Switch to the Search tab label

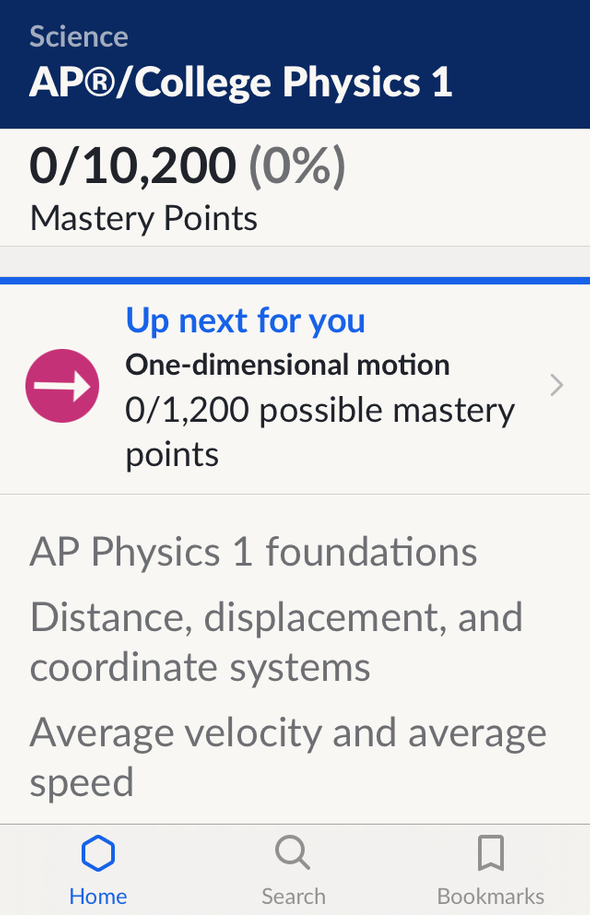point(294,896)
